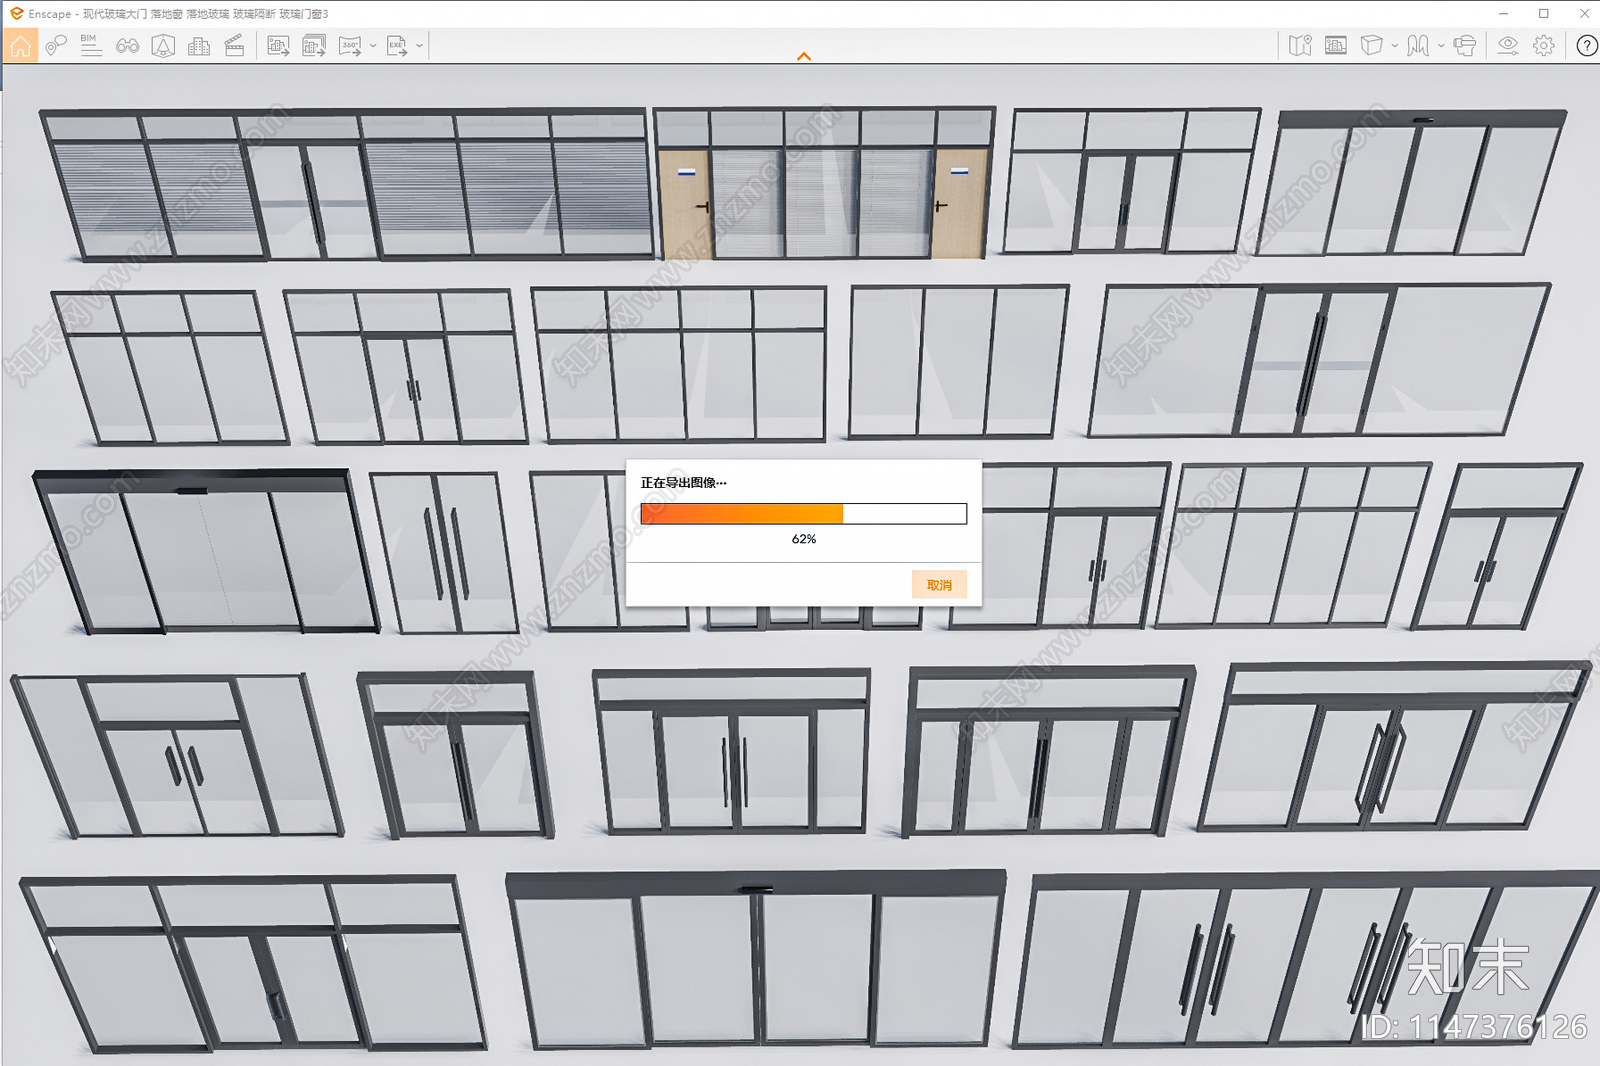Open the video editor clapperboard icon
This screenshot has height=1066, width=1600.
[x=235, y=46]
